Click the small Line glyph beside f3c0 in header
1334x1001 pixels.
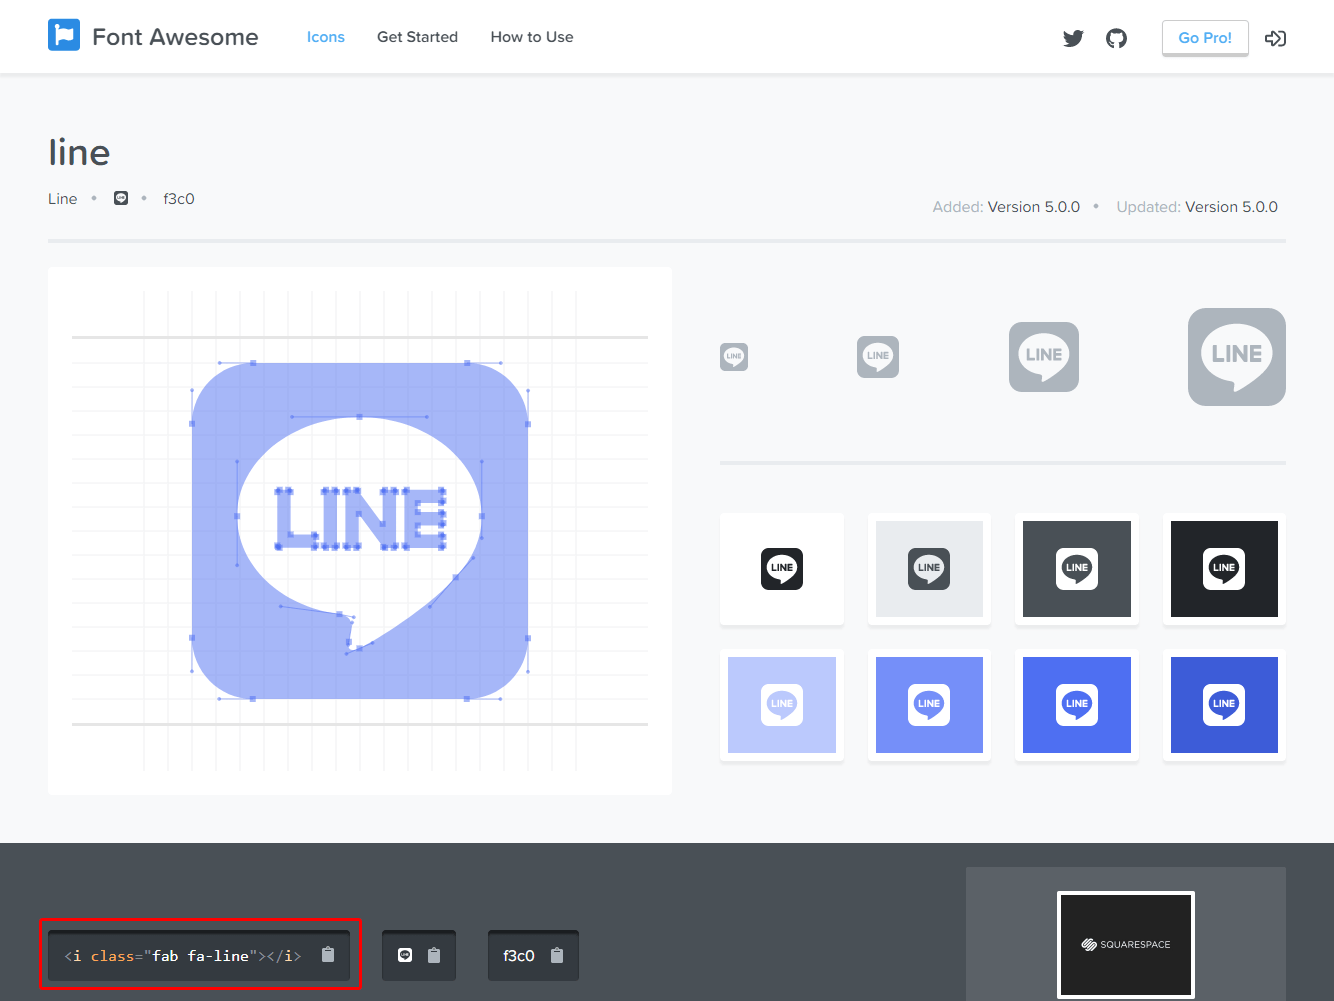pyautogui.click(x=121, y=198)
